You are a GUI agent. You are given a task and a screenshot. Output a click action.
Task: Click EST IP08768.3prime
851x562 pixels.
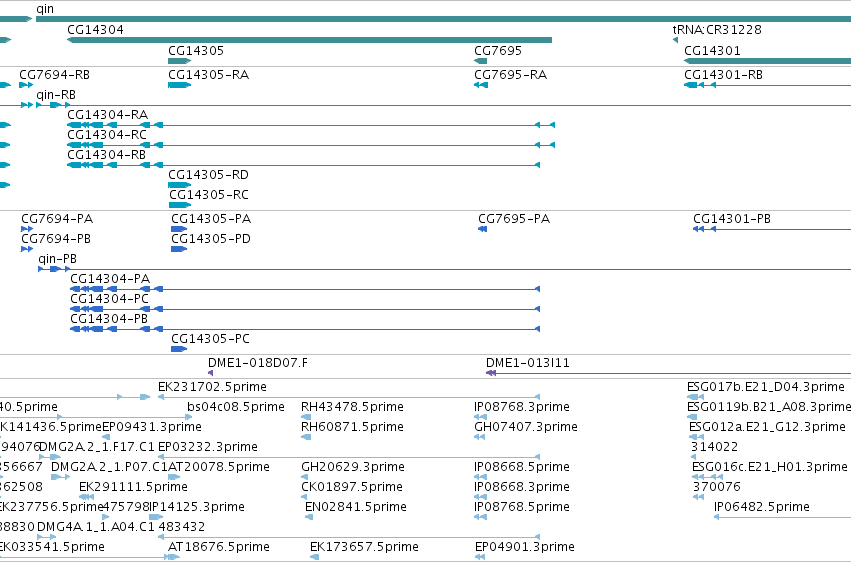522,407
